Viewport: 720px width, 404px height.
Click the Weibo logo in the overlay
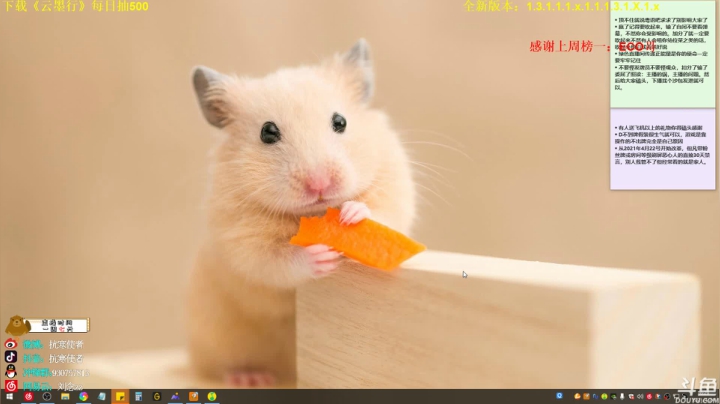click(x=11, y=344)
